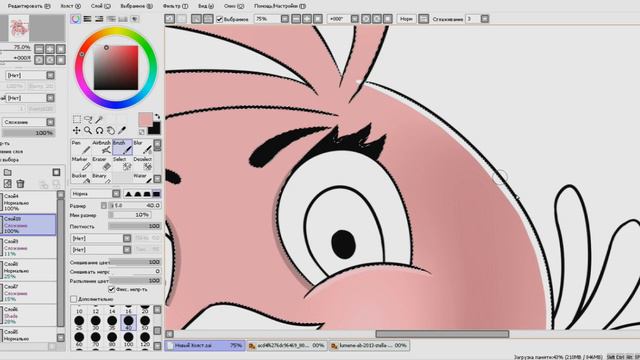The image size is (640, 360).
Task: Activate the rotate canvas tool
Action: click(99, 131)
